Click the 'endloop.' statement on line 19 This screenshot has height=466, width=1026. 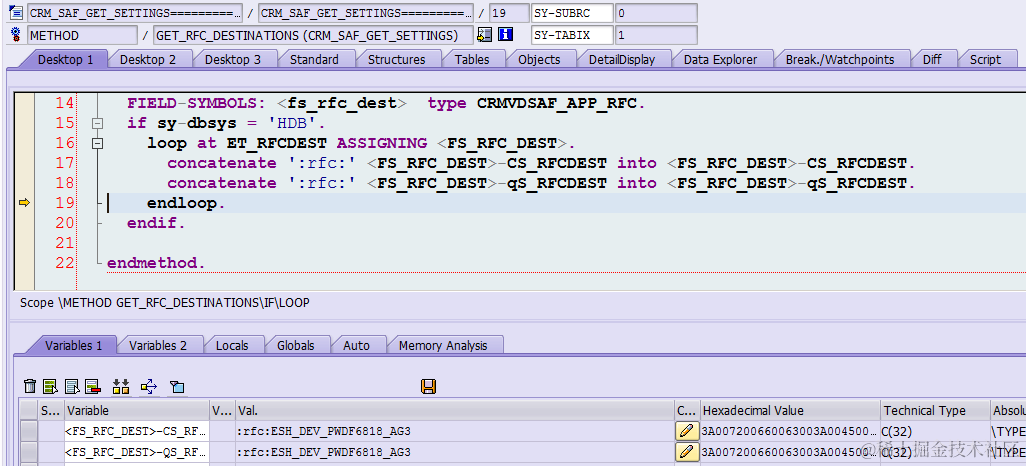coord(186,204)
